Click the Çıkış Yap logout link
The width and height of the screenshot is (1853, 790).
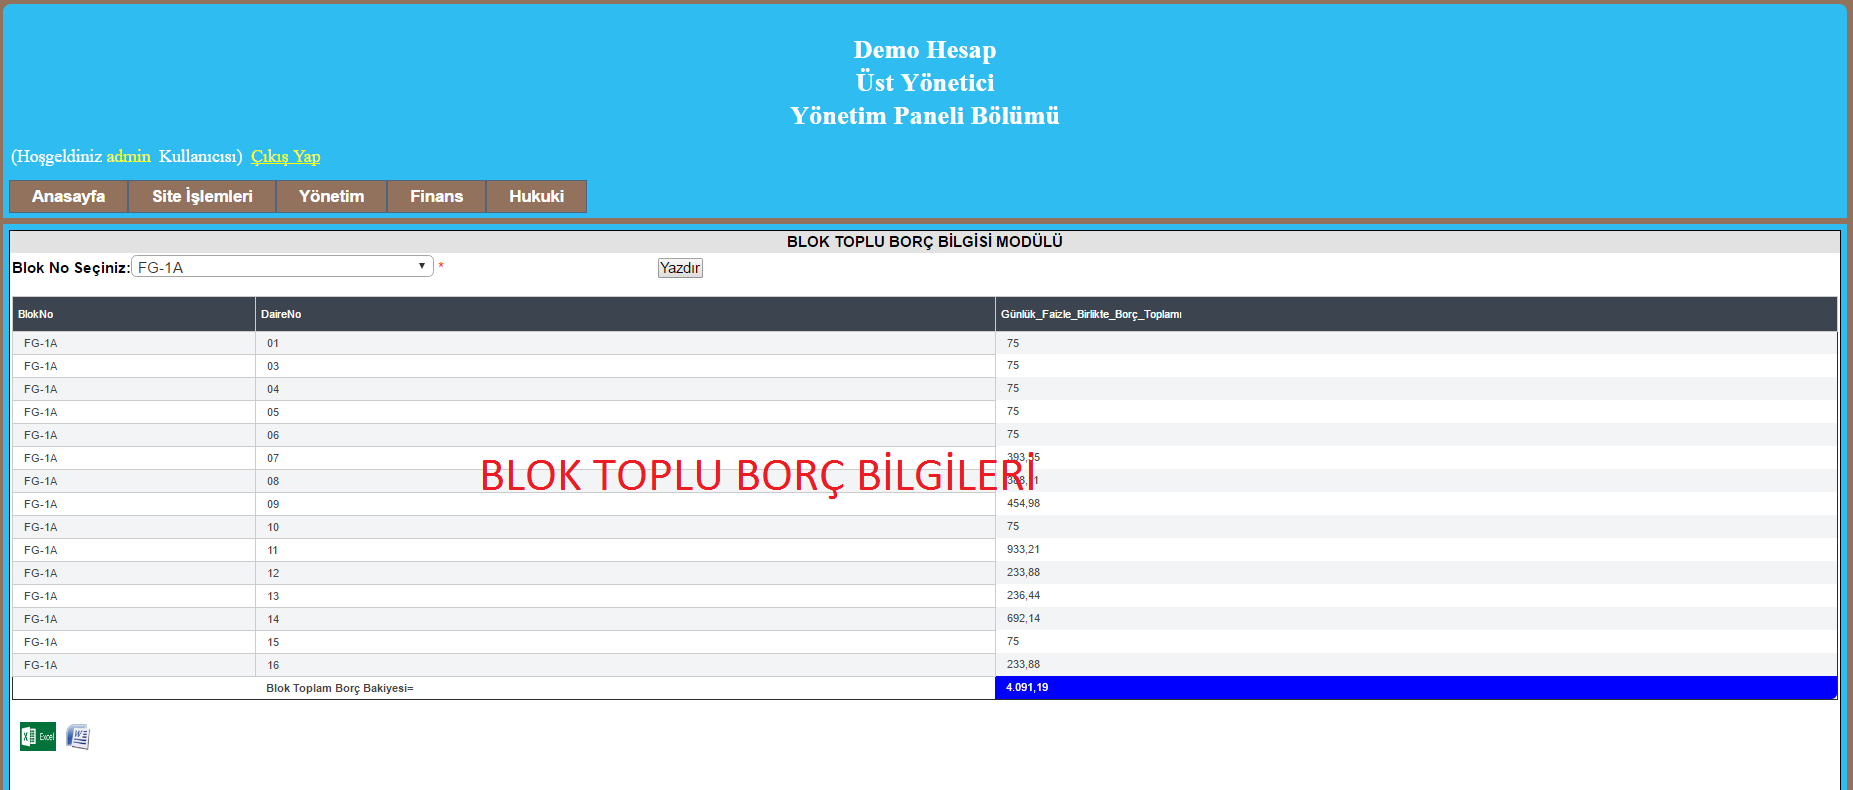point(285,156)
